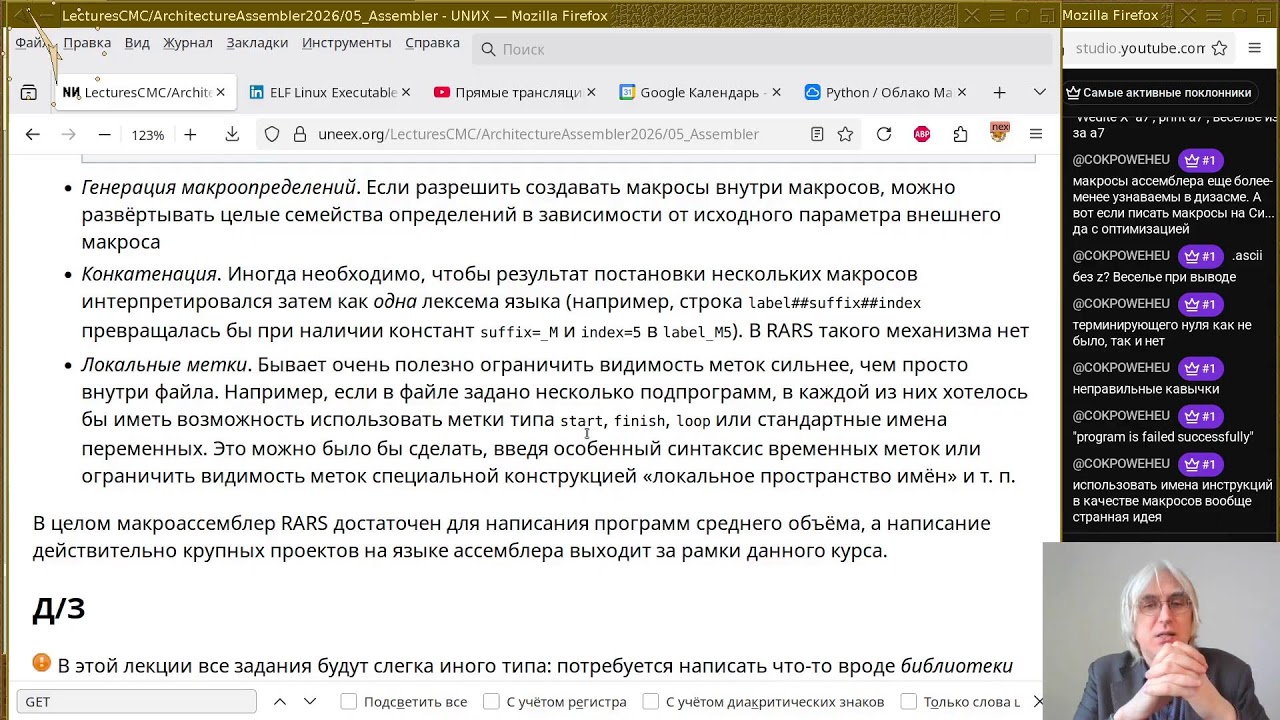Click the webcam video thumbnail

point(1161,631)
